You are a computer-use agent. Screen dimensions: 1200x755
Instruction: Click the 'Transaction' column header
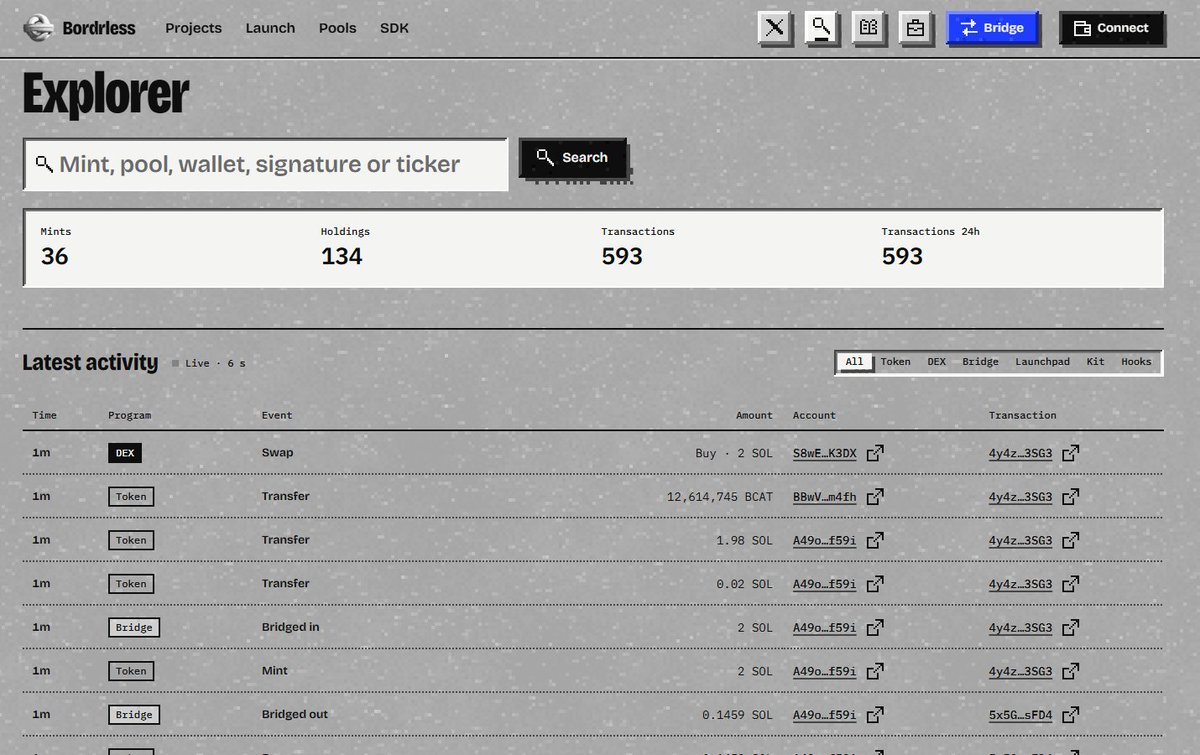coord(1022,415)
